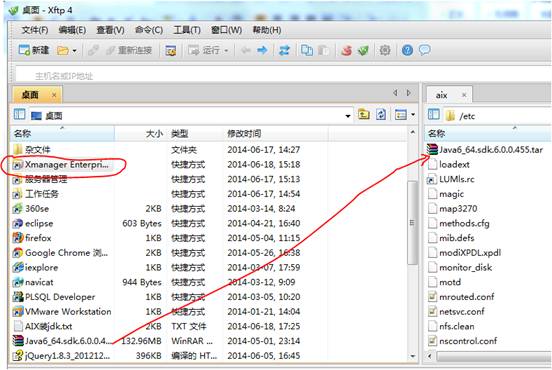Click local list scroll up arrow

413,132
